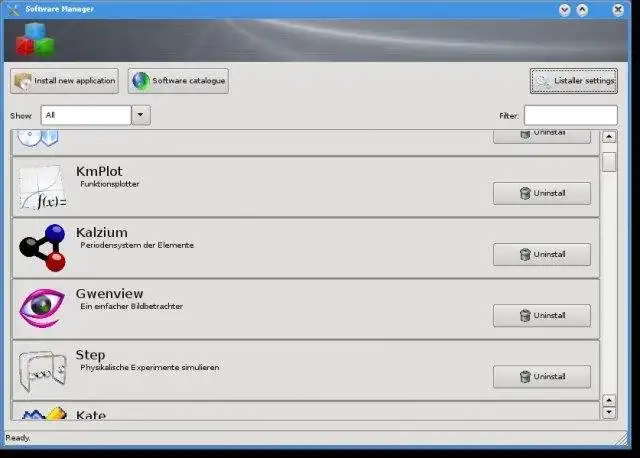This screenshot has height=458, width=640.
Task: Open the Show dropdown arrow
Action: pyautogui.click(x=141, y=115)
